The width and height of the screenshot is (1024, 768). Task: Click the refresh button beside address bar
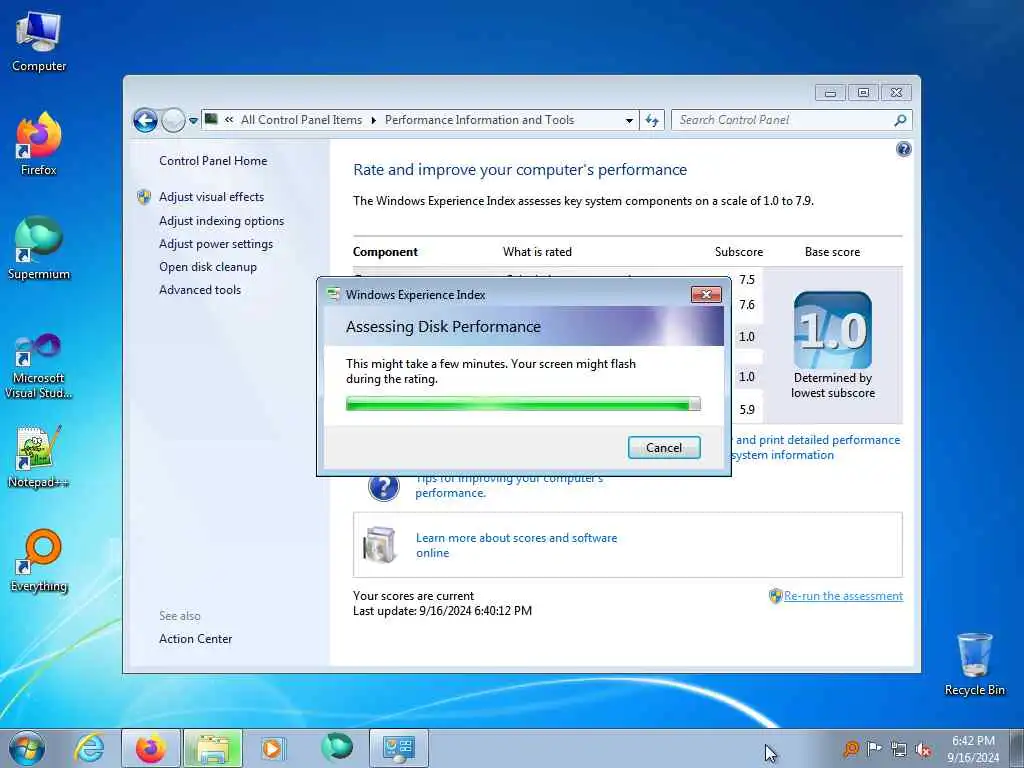coord(652,120)
